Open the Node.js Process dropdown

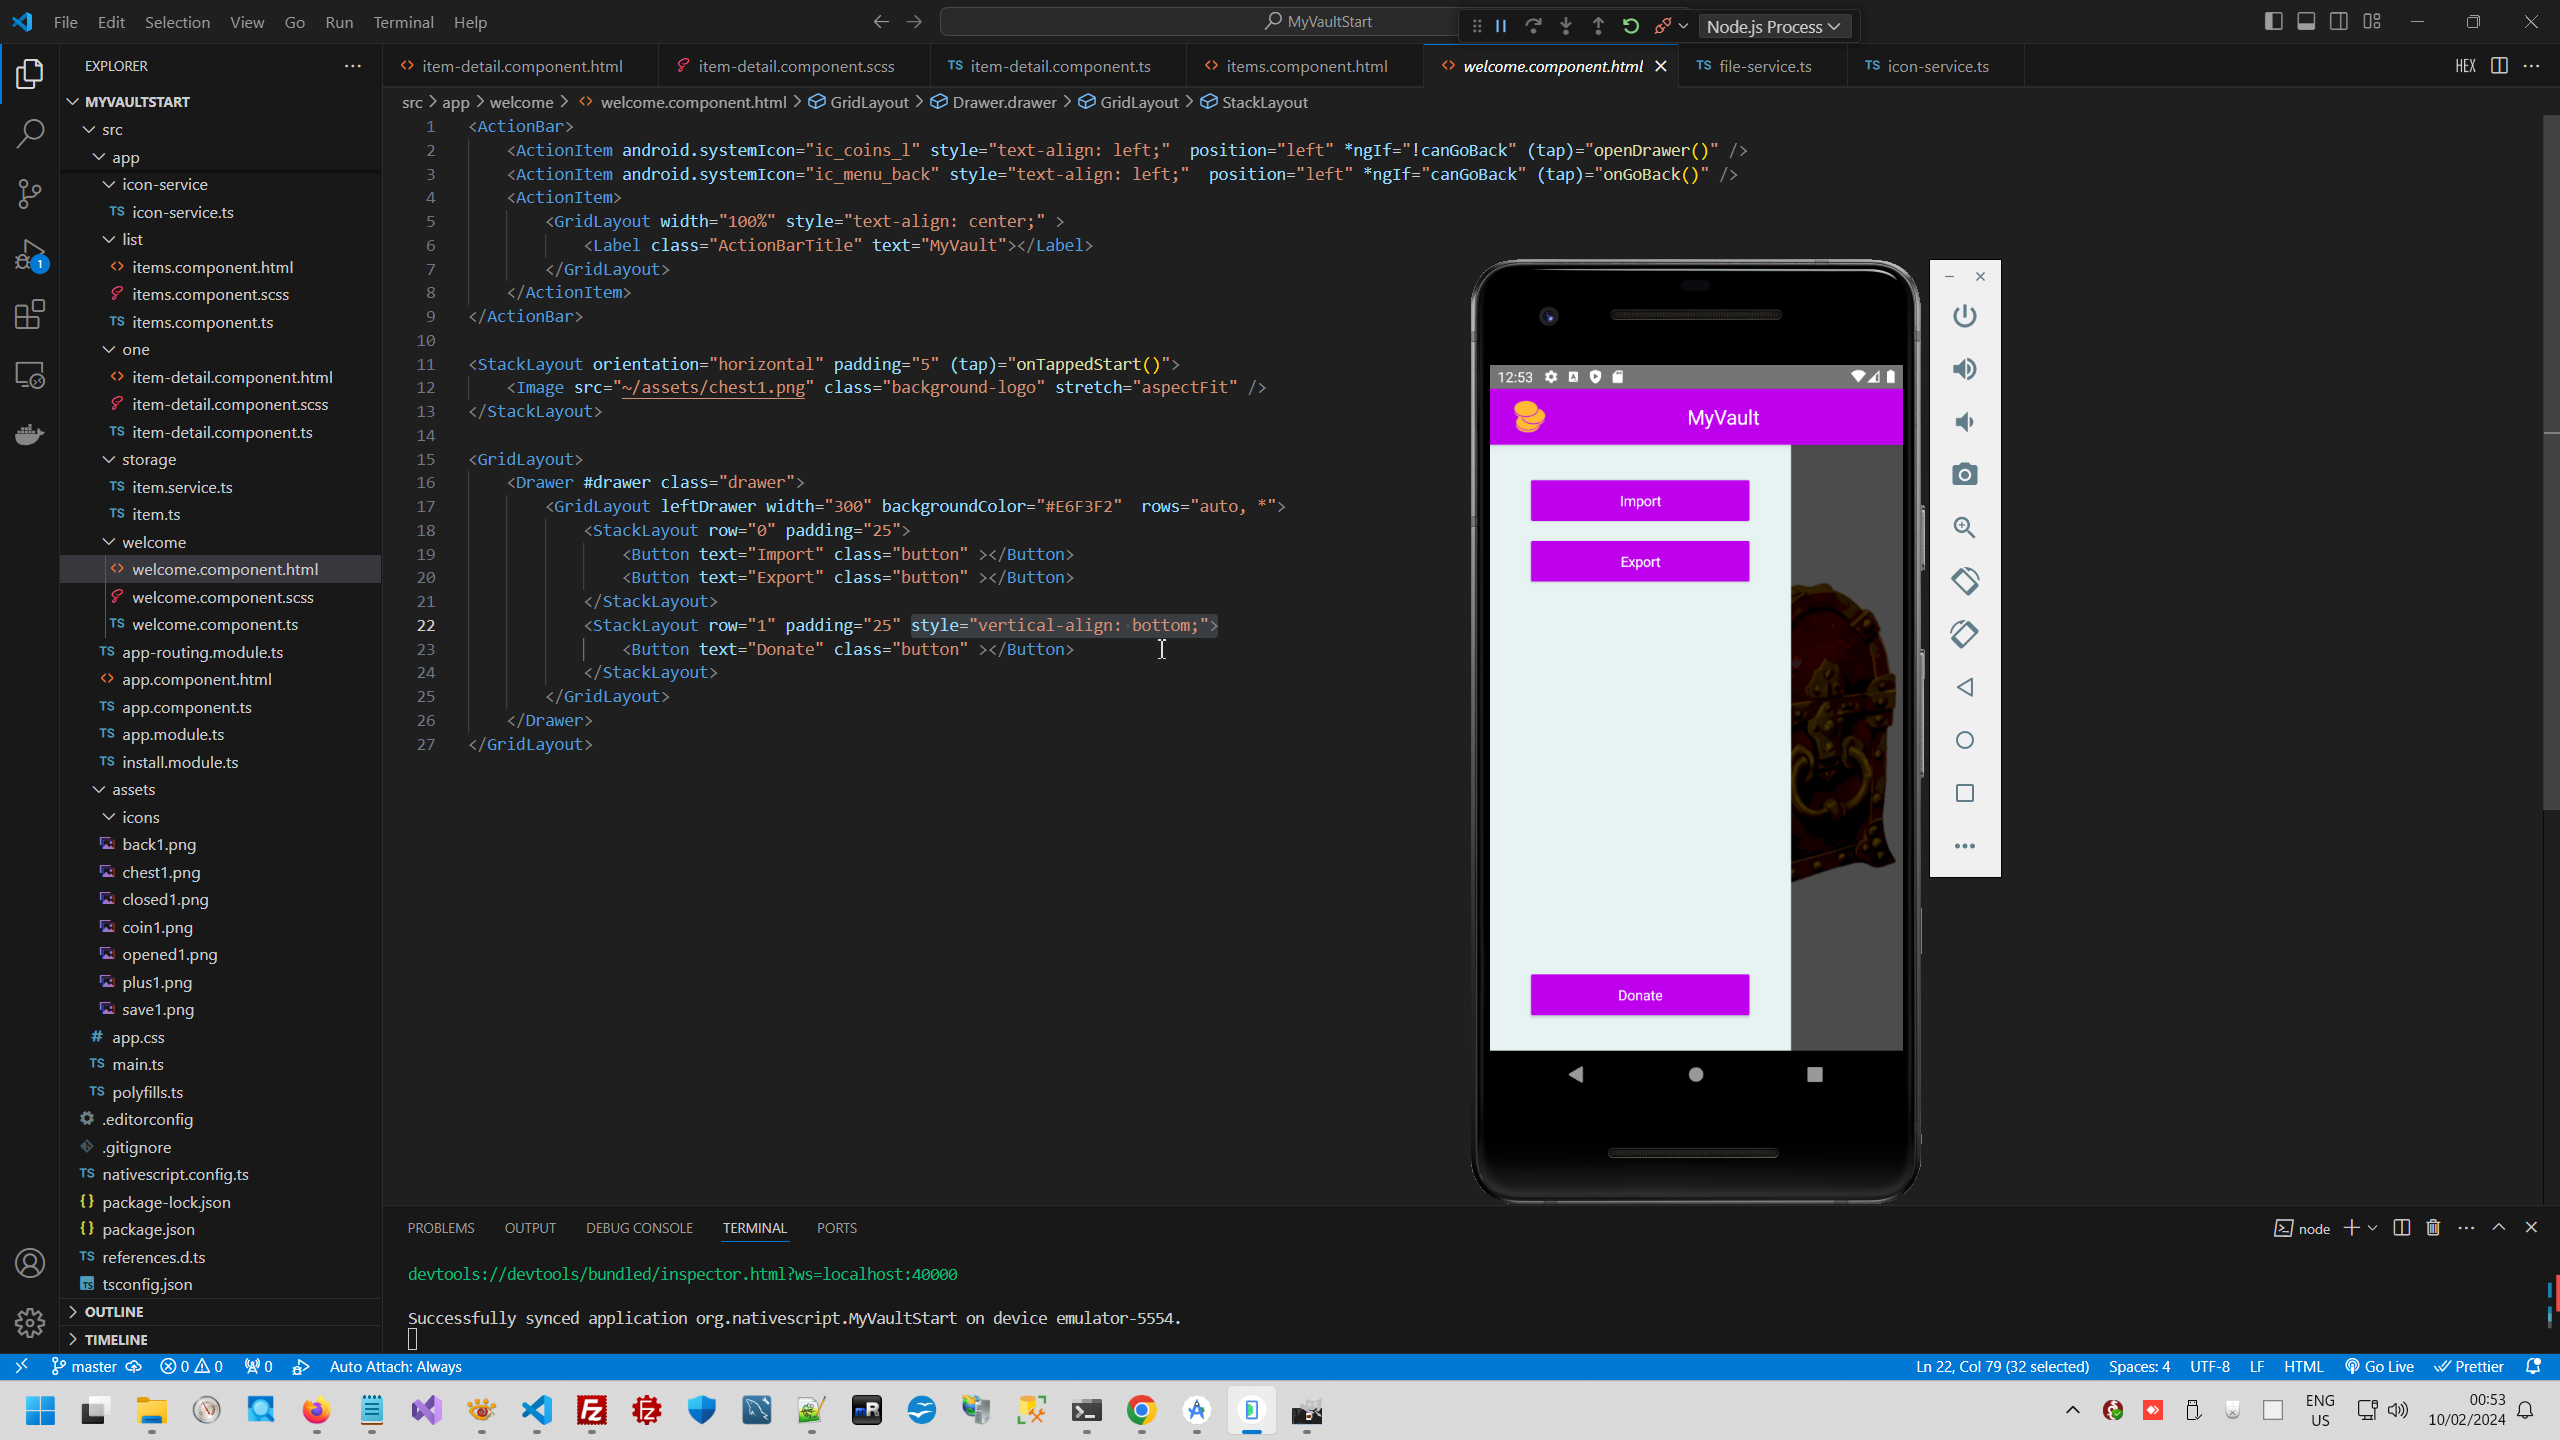click(1774, 27)
